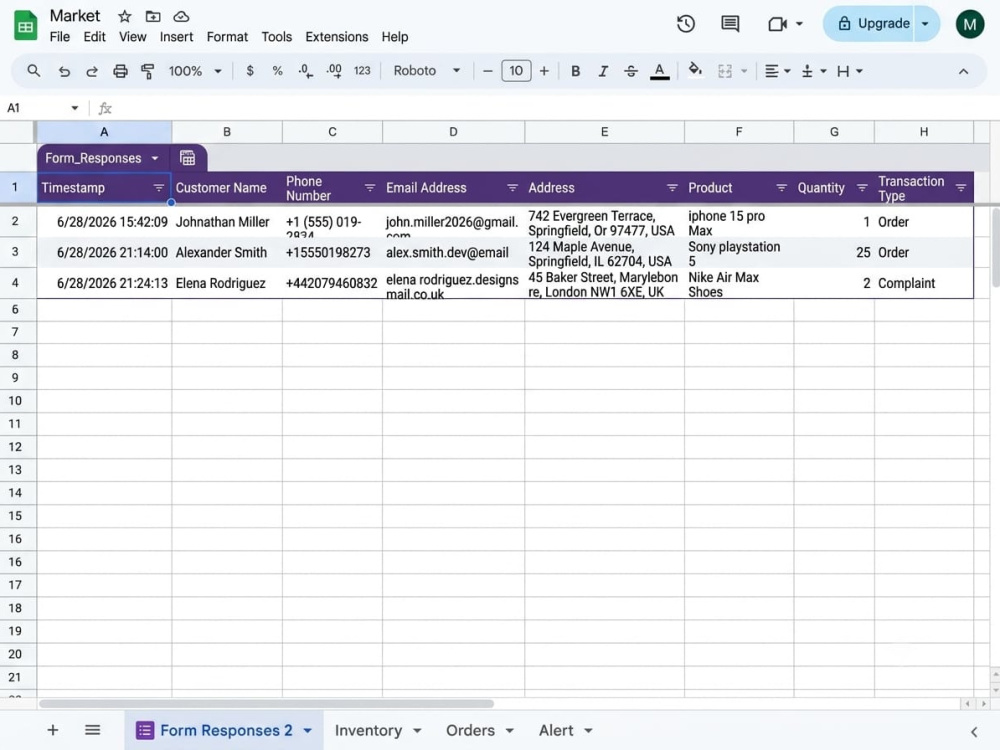
Task: Print the spreadsheet
Action: point(120,71)
